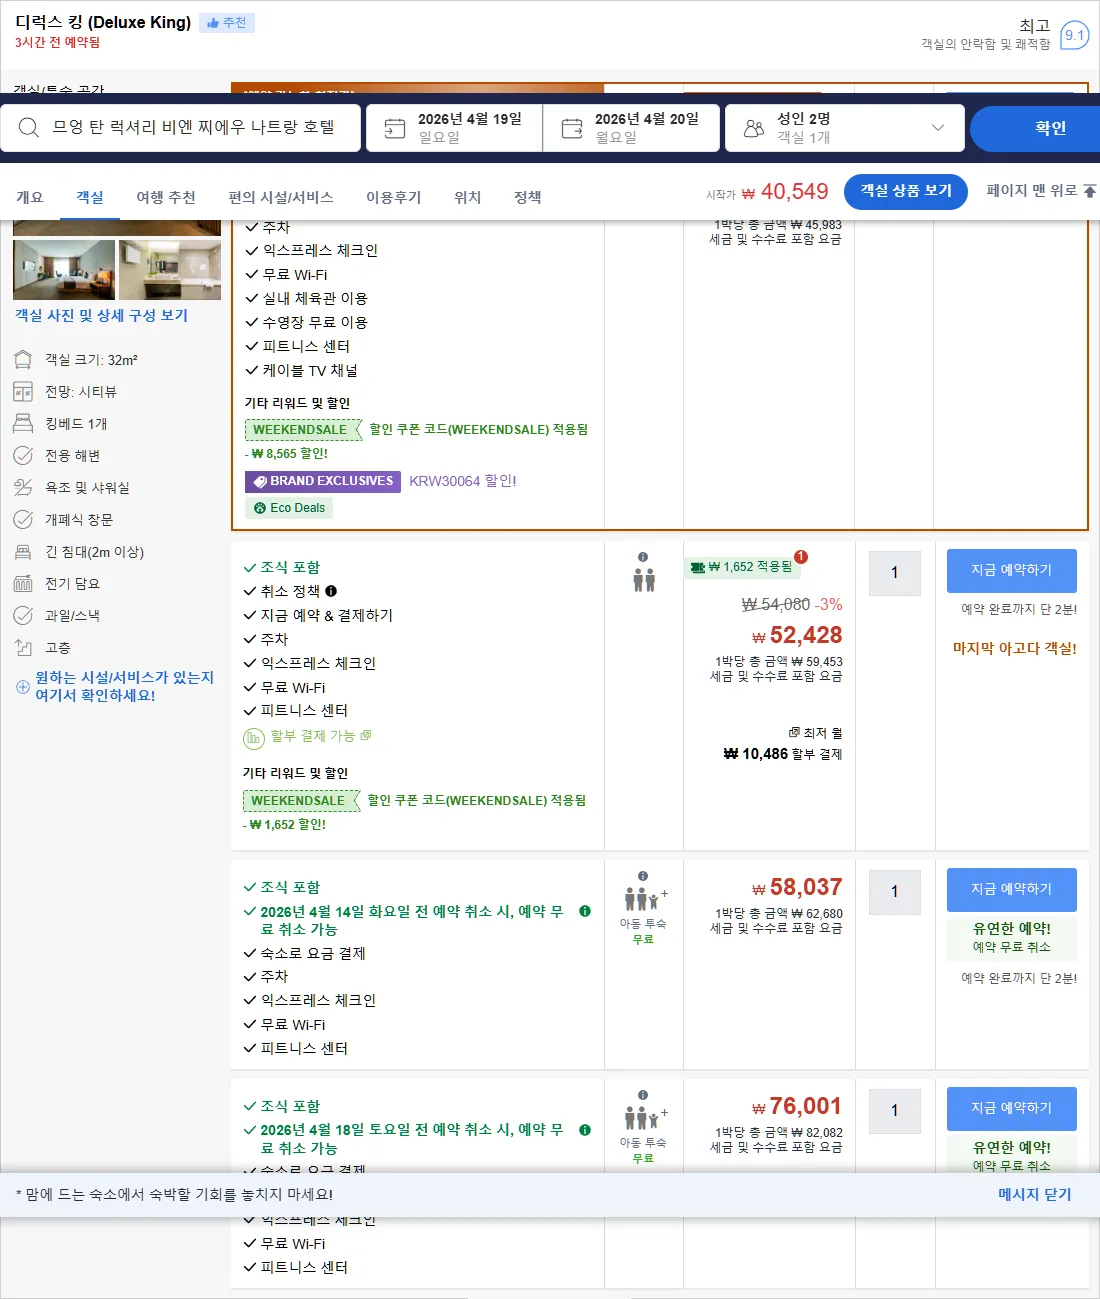Viewport: 1100px width, 1299px height.
Task: Click the 확인 search button
Action: click(1036, 128)
